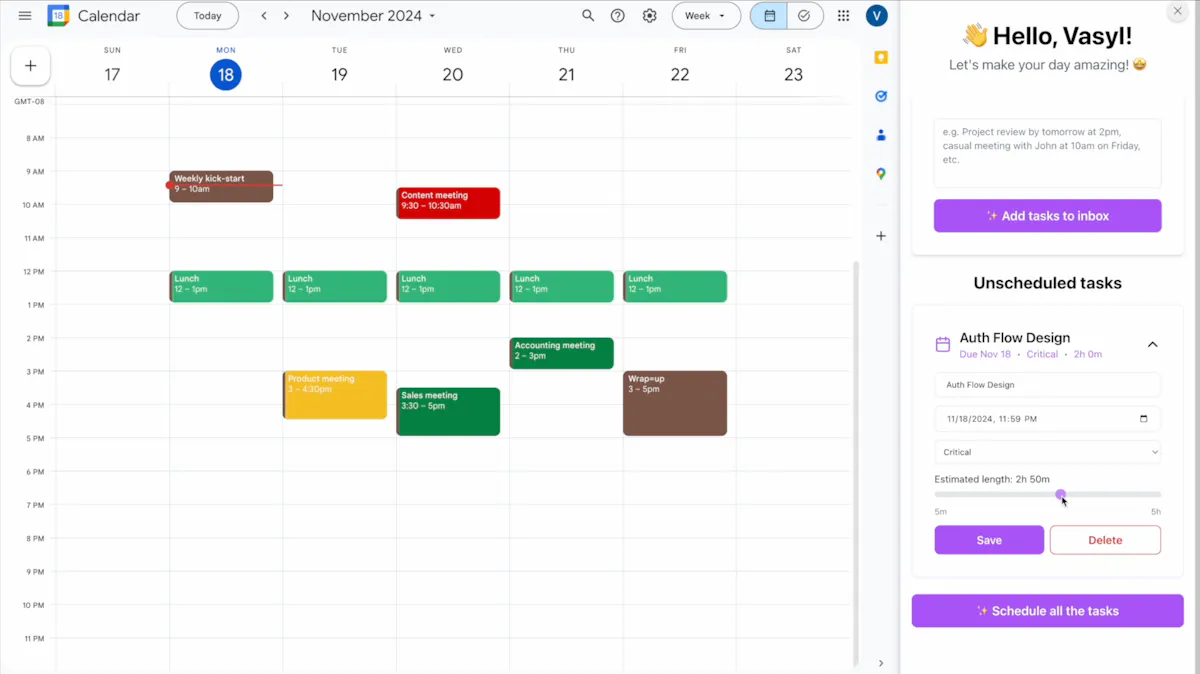Open the Weekly kick-start event
This screenshot has width=1200, height=674.
click(221, 187)
